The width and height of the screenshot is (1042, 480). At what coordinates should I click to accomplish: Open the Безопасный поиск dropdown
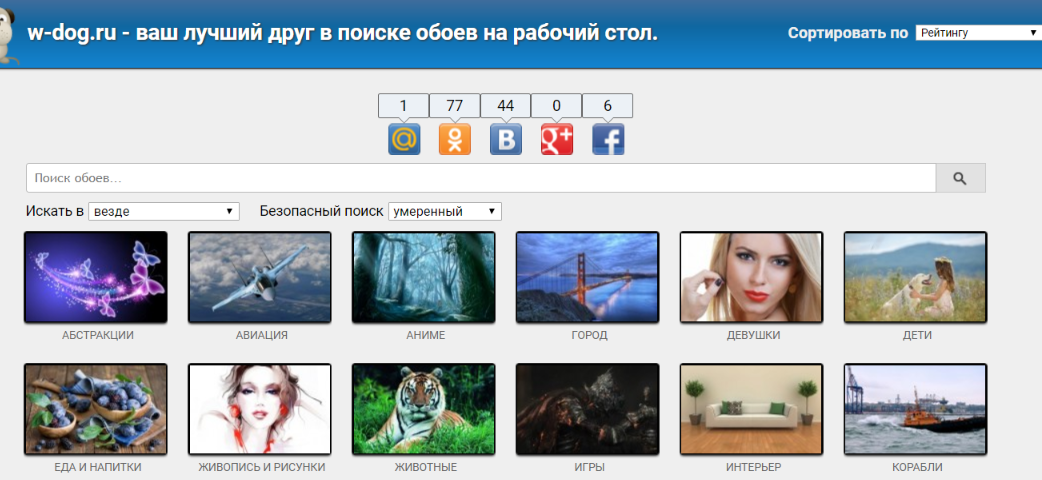point(444,212)
